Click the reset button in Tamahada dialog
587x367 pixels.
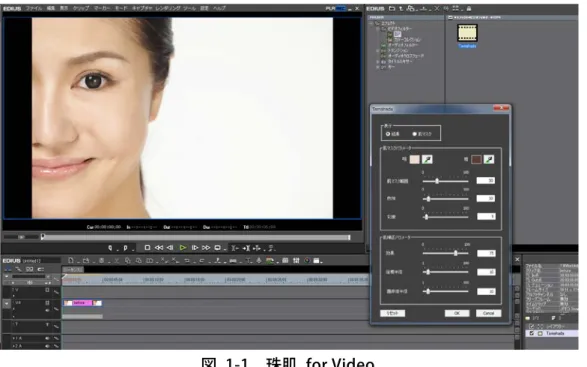392,313
